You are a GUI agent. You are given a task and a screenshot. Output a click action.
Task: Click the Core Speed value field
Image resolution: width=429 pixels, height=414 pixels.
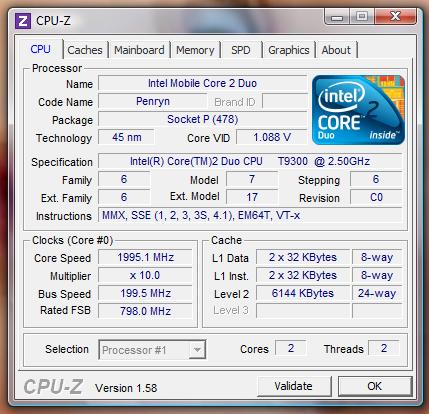point(145,257)
